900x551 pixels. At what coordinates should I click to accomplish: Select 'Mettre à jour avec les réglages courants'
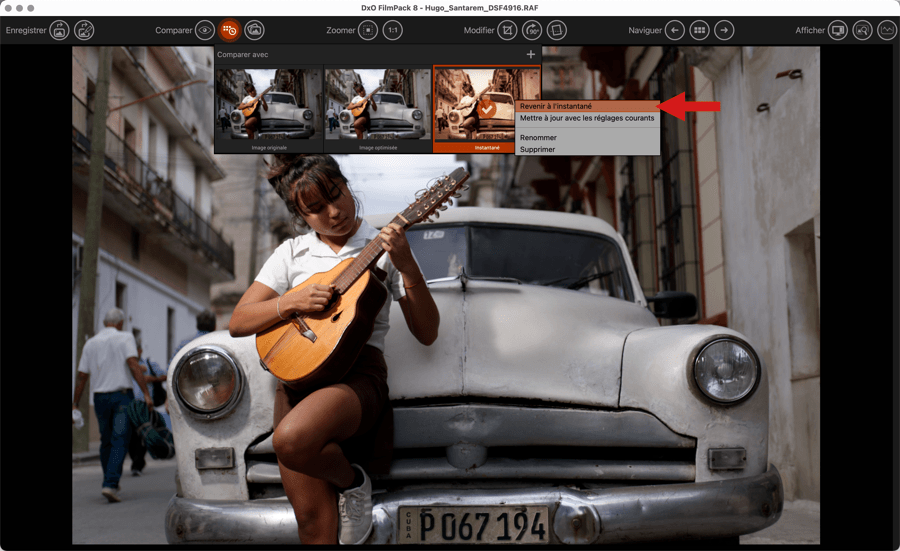(x=587, y=118)
